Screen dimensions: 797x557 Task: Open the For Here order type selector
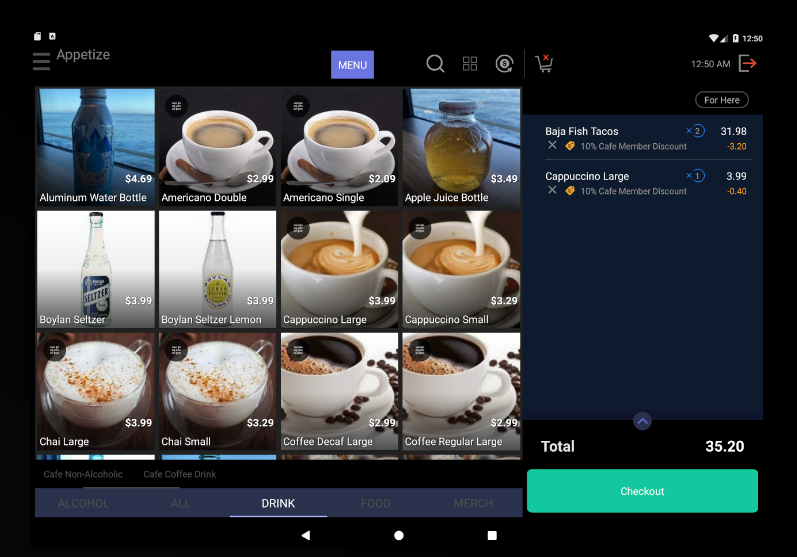(x=721, y=100)
